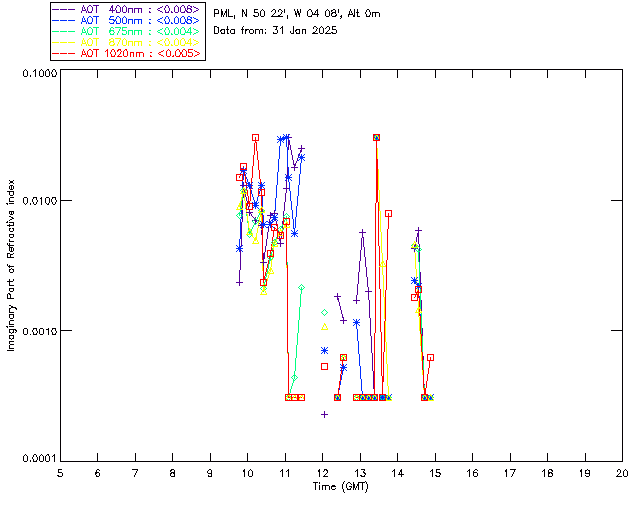This screenshot has width=640, height=512.
Task: Click the x-axis tick label 14
Action: (x=398, y=473)
